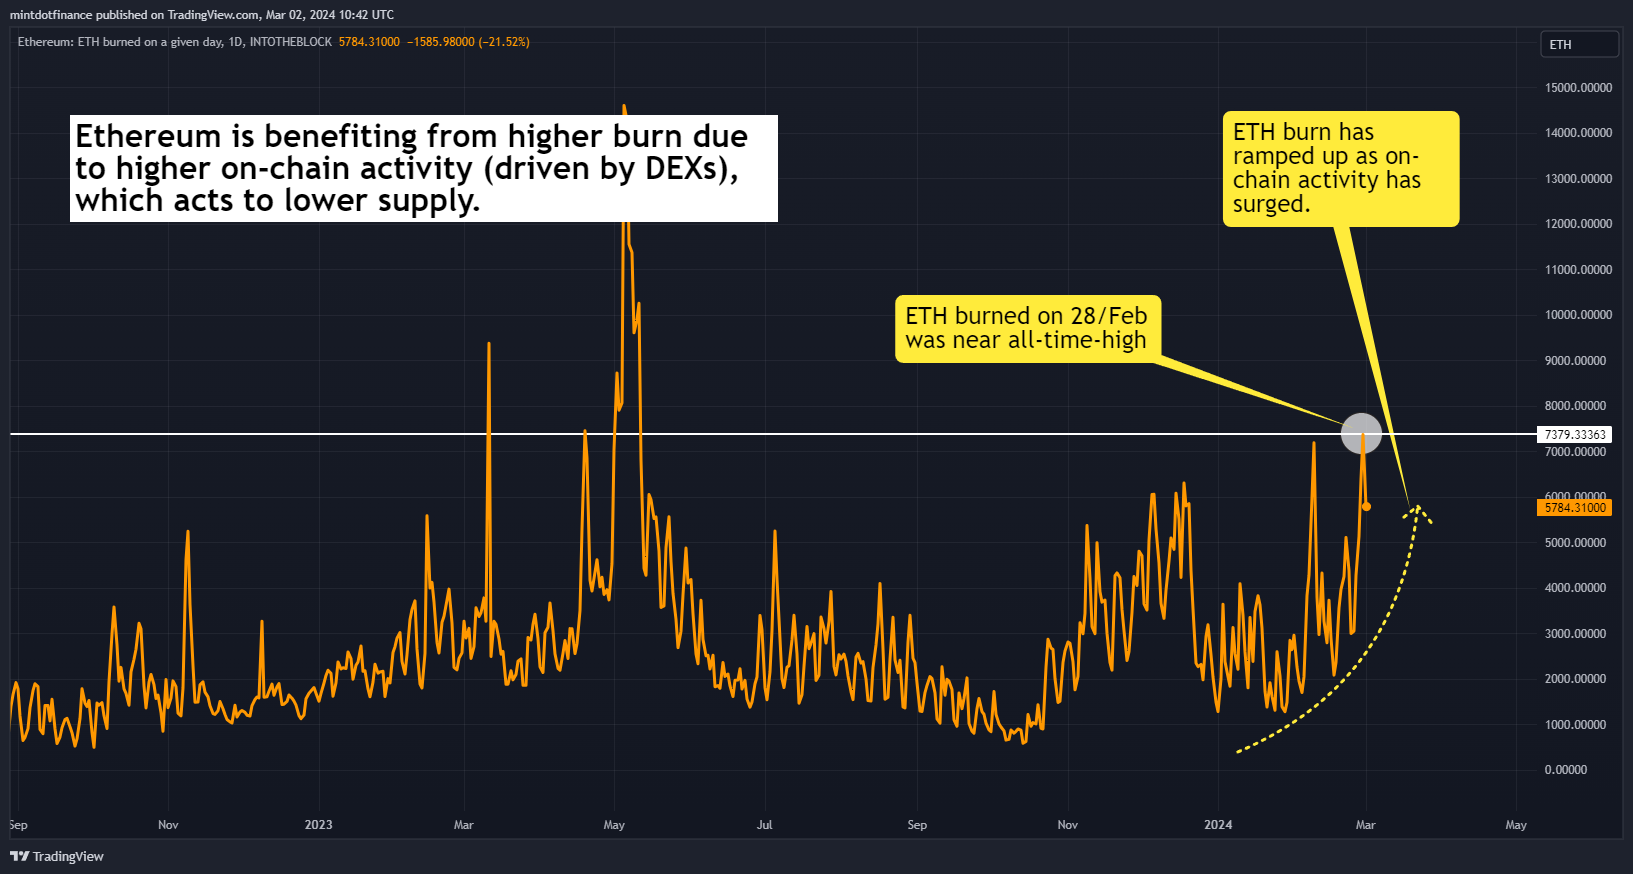Click the published-by header 'mintdotfinance published on TradingView.com'
1633x874 pixels.
(134, 15)
